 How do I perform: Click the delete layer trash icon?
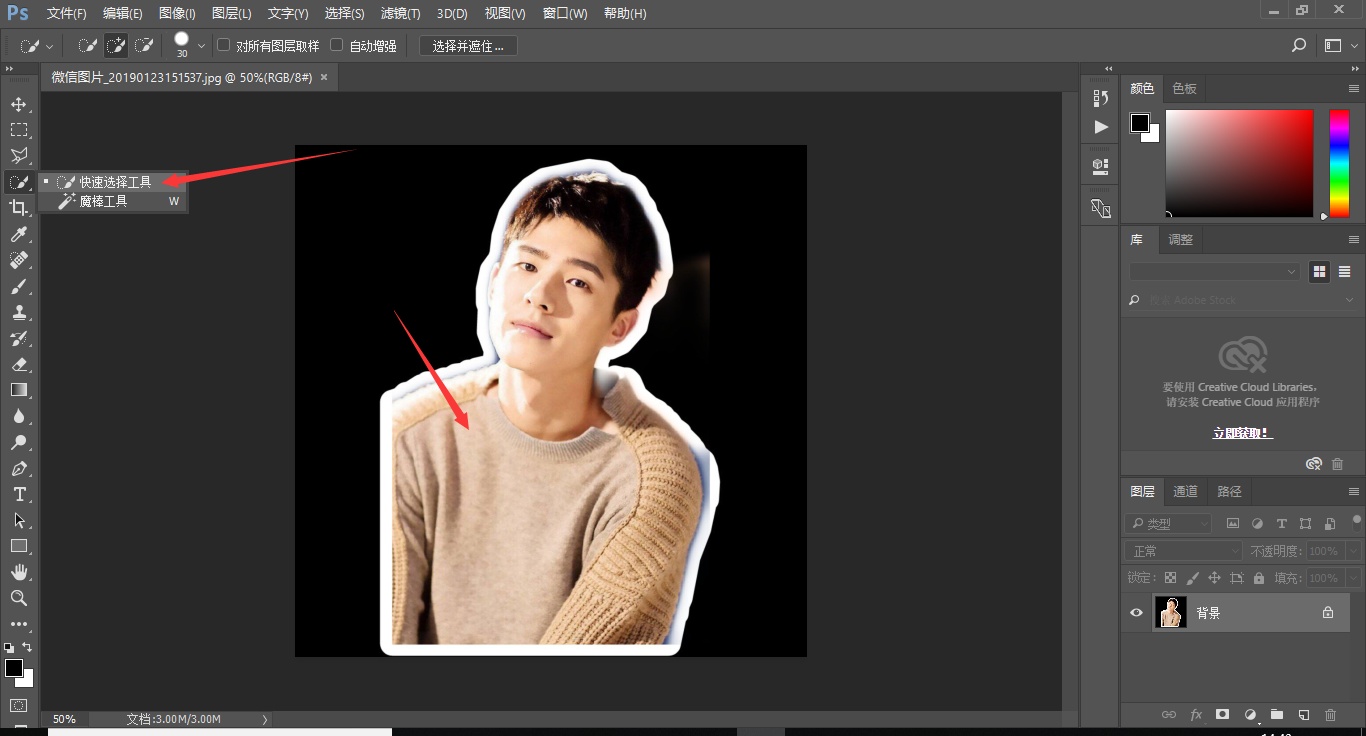click(1330, 715)
